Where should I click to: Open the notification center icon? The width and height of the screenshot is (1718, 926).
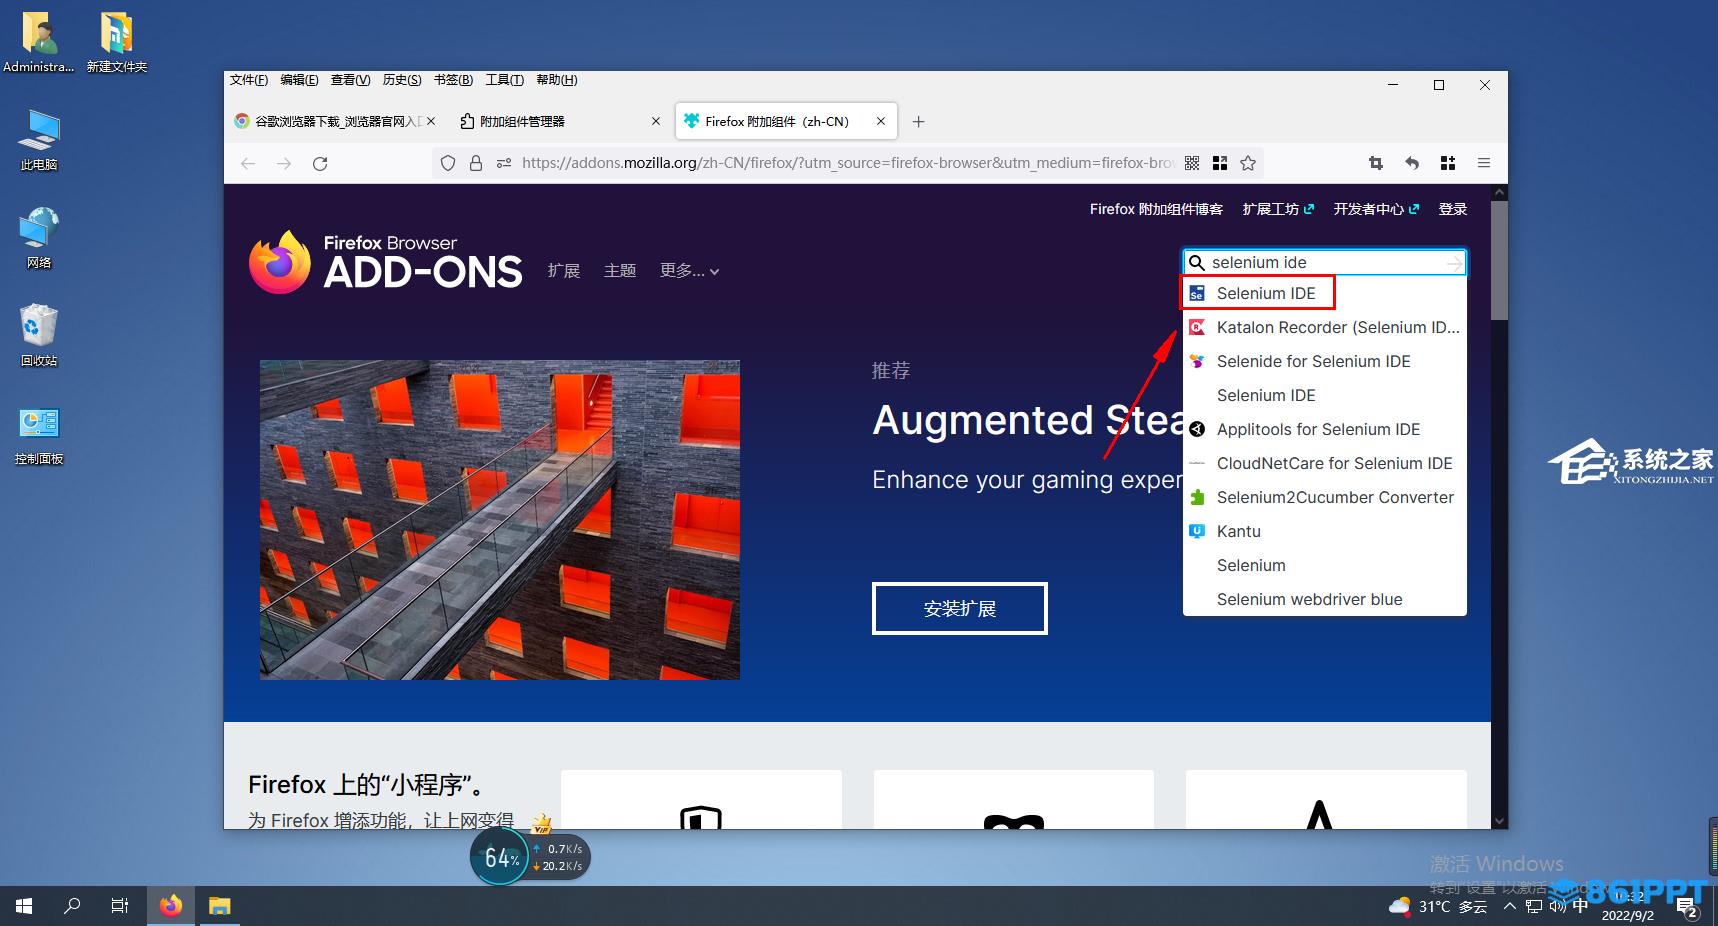(1688, 908)
